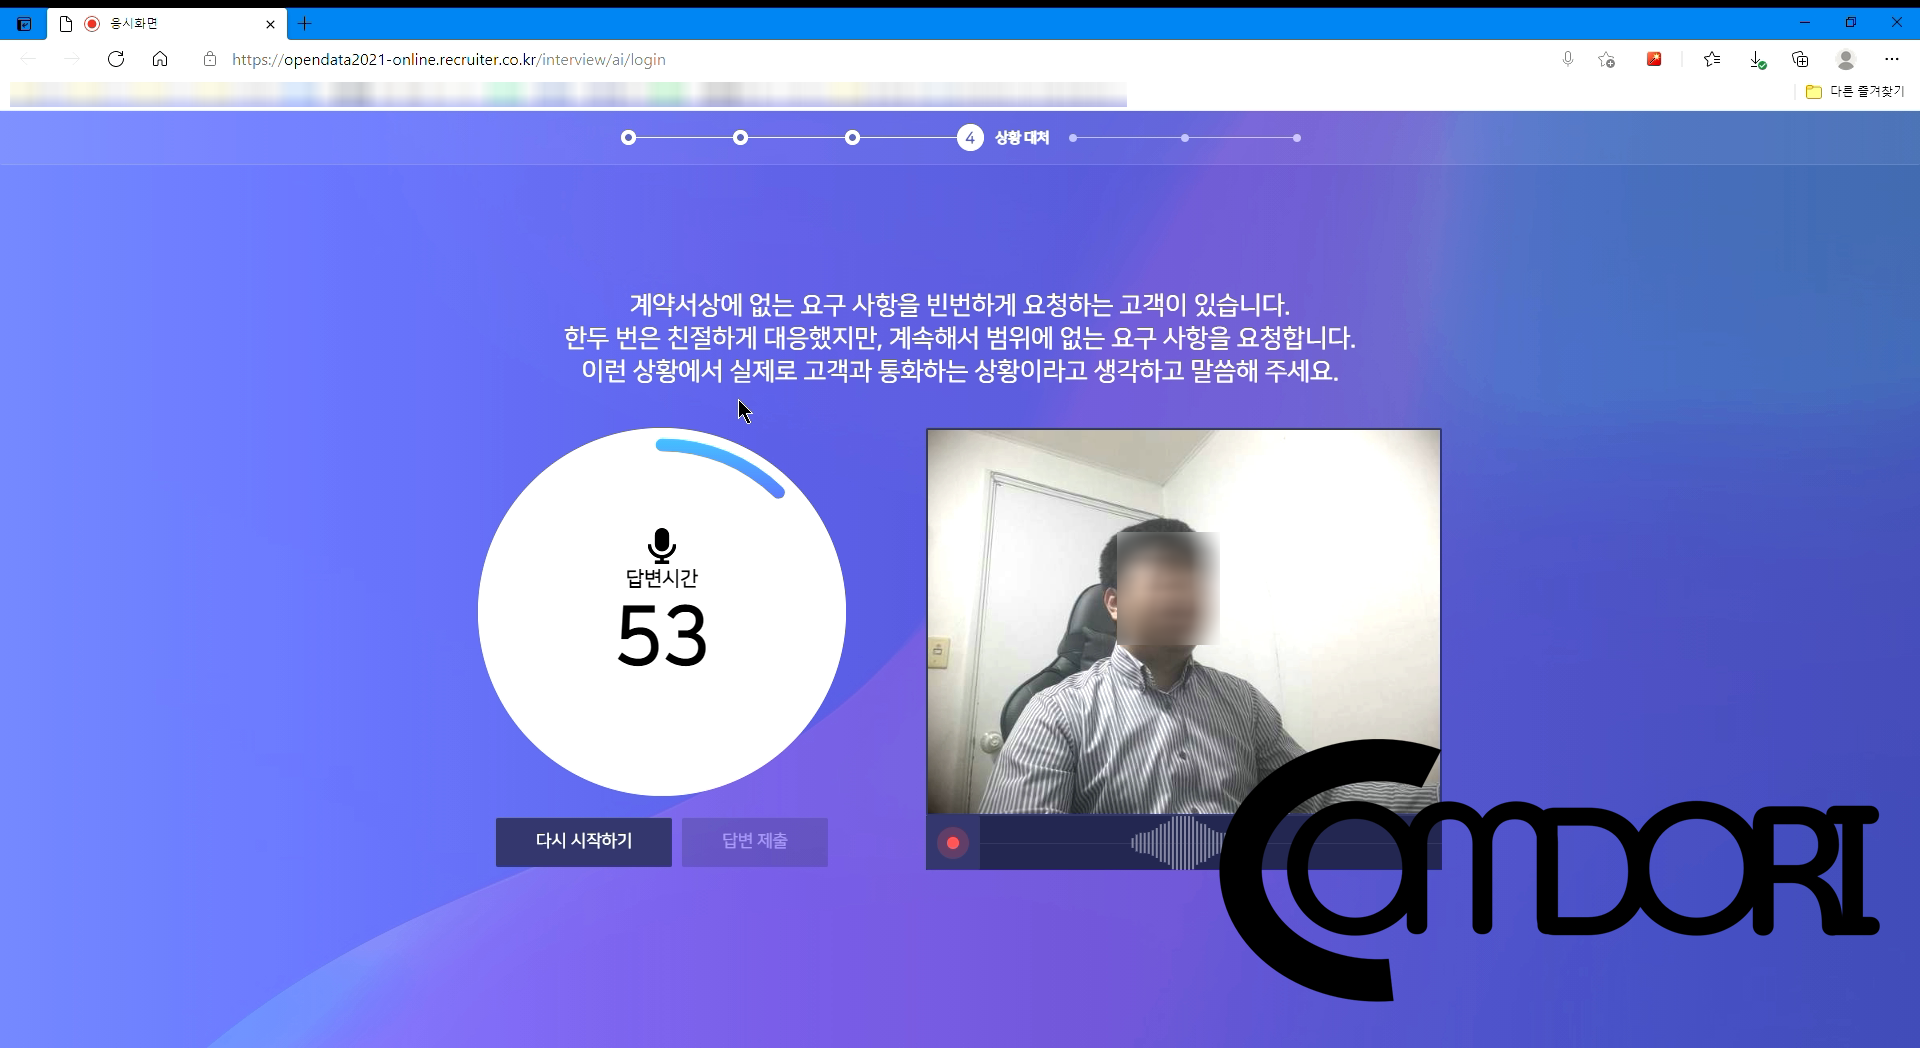View site info lock icon in address bar

210,59
